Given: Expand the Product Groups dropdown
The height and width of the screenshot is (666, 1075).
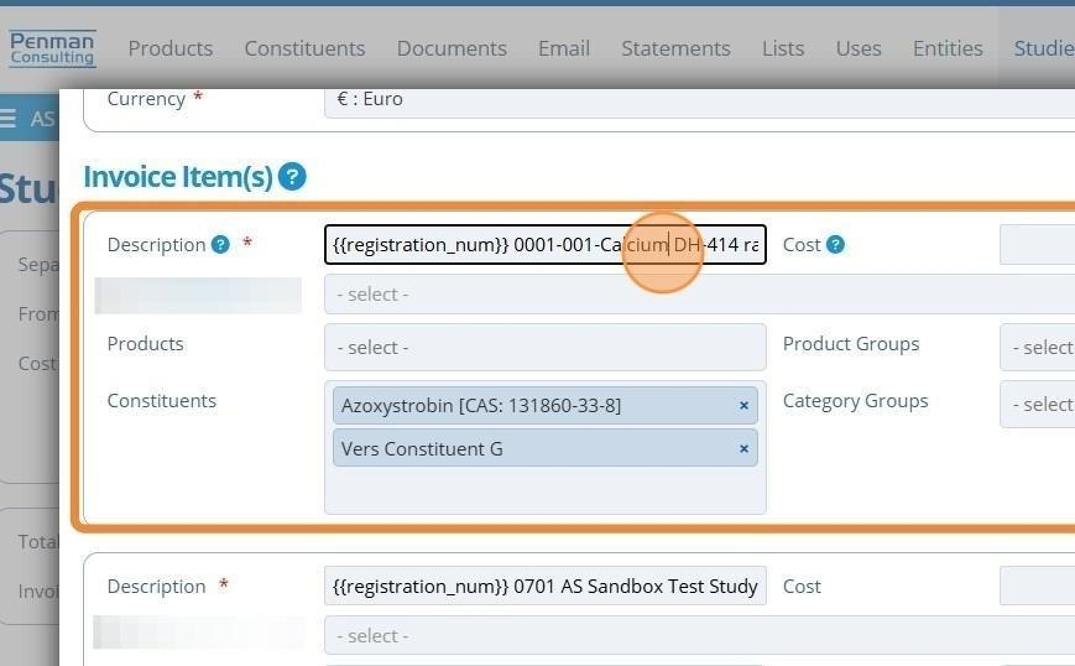Looking at the screenshot, I should 1037,348.
